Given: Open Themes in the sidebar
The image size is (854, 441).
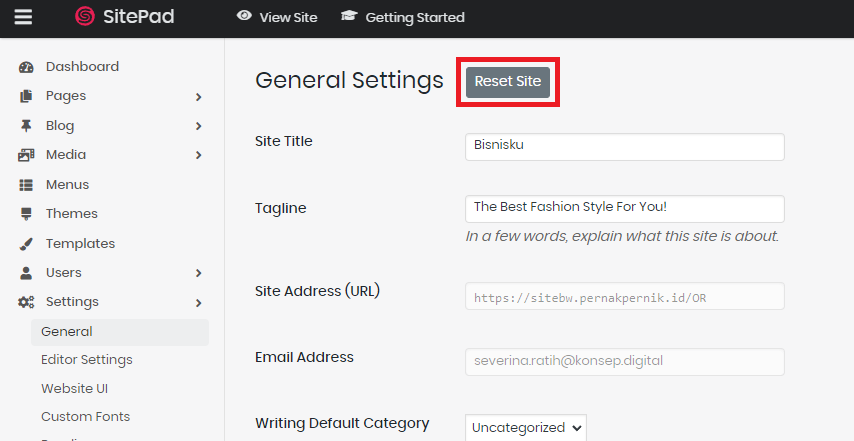Looking at the screenshot, I should (x=71, y=214).
